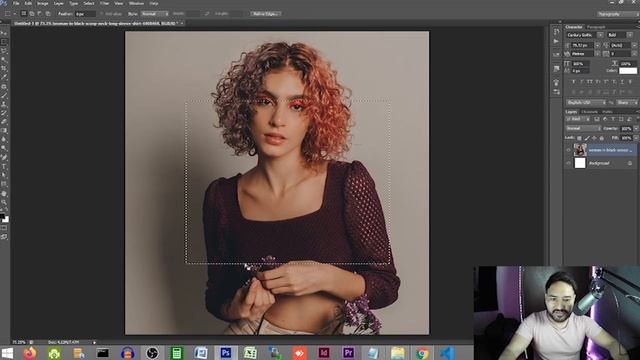Viewport: 640px width, 360px height.
Task: Select the Horizontal Type tool
Action: 4,166
